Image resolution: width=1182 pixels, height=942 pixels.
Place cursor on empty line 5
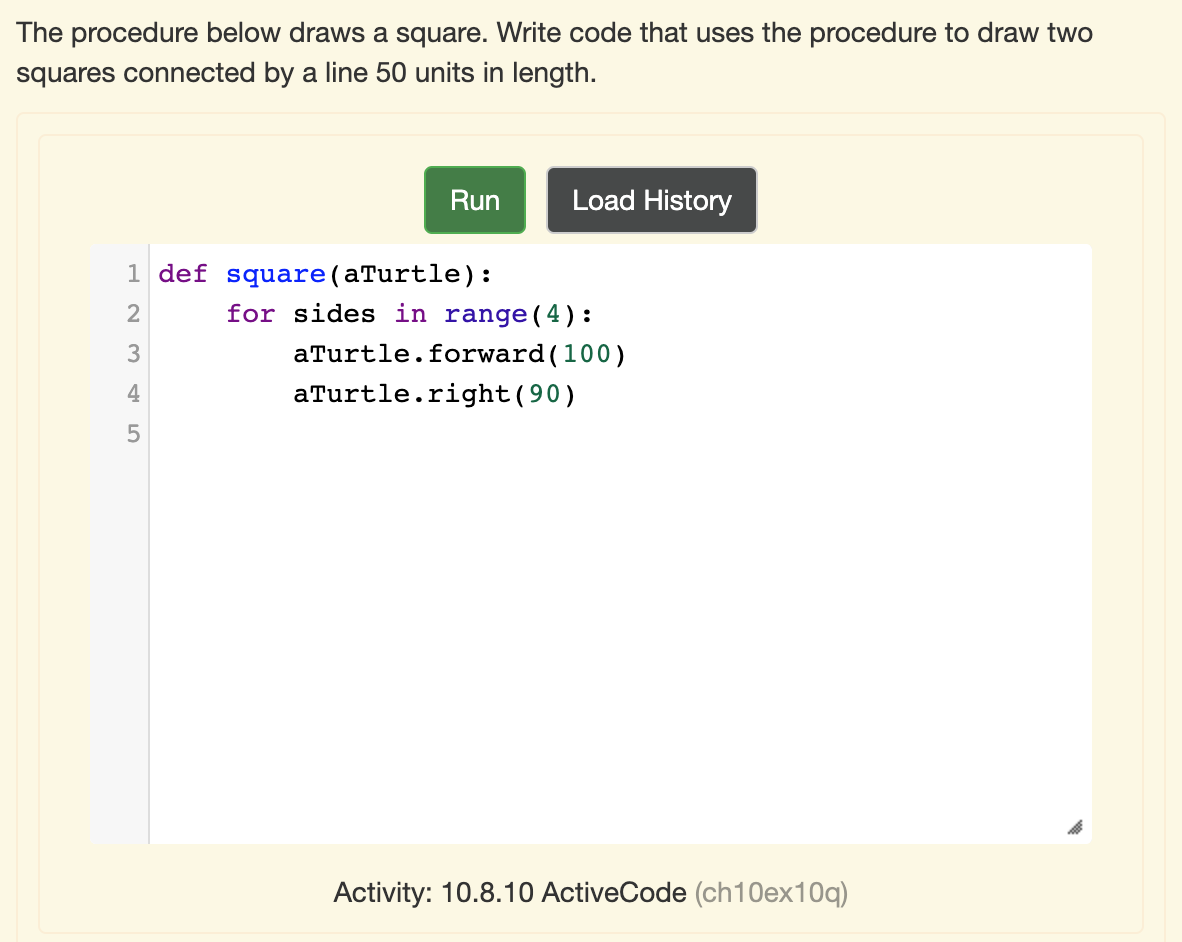(300, 433)
